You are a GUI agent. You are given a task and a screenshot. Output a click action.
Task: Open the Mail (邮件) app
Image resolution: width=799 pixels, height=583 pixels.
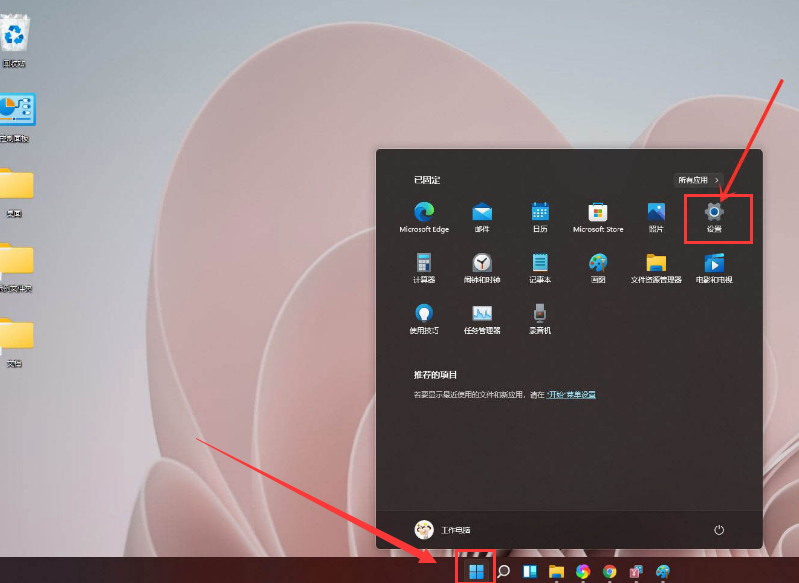[x=482, y=217]
